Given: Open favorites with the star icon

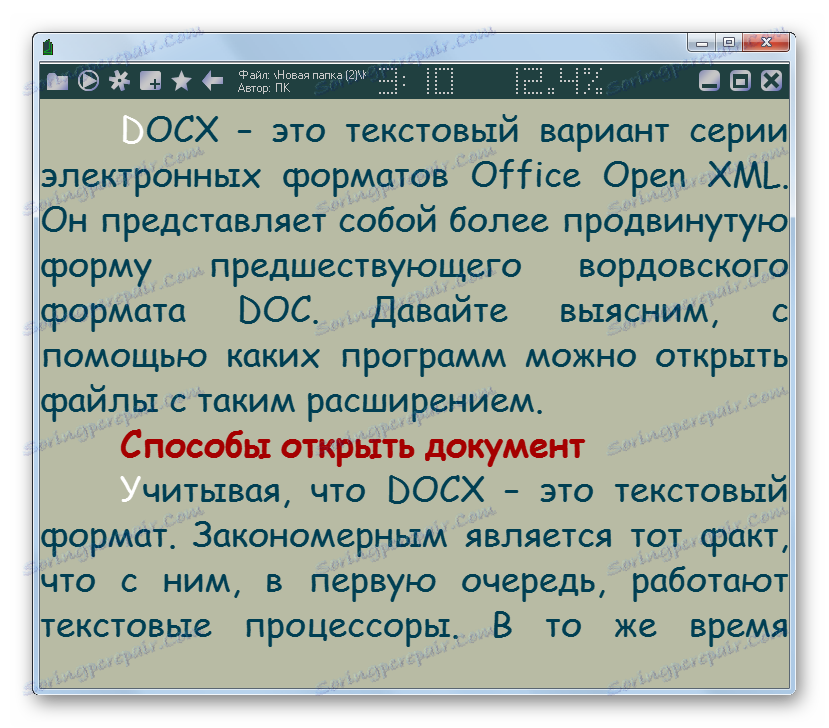Looking at the screenshot, I should point(181,81).
